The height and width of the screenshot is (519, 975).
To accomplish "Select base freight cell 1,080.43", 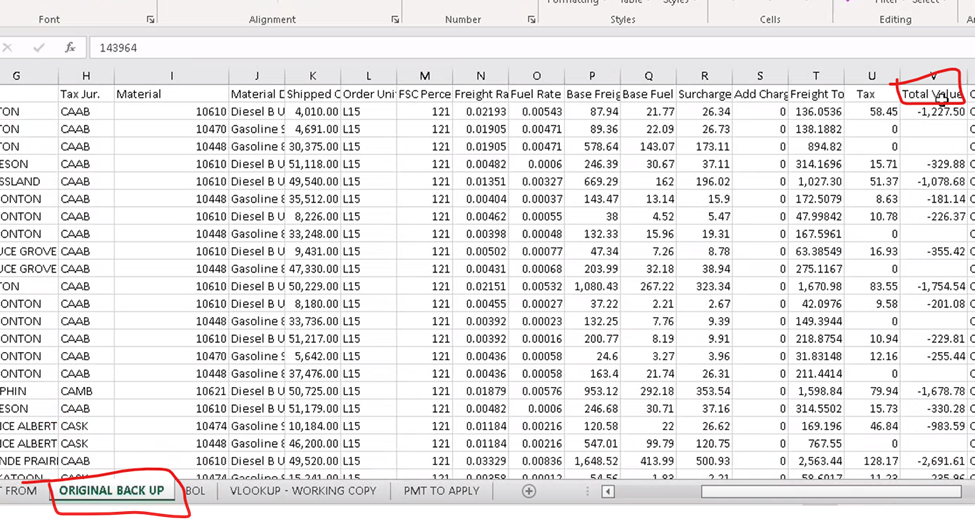I will pyautogui.click(x=593, y=286).
